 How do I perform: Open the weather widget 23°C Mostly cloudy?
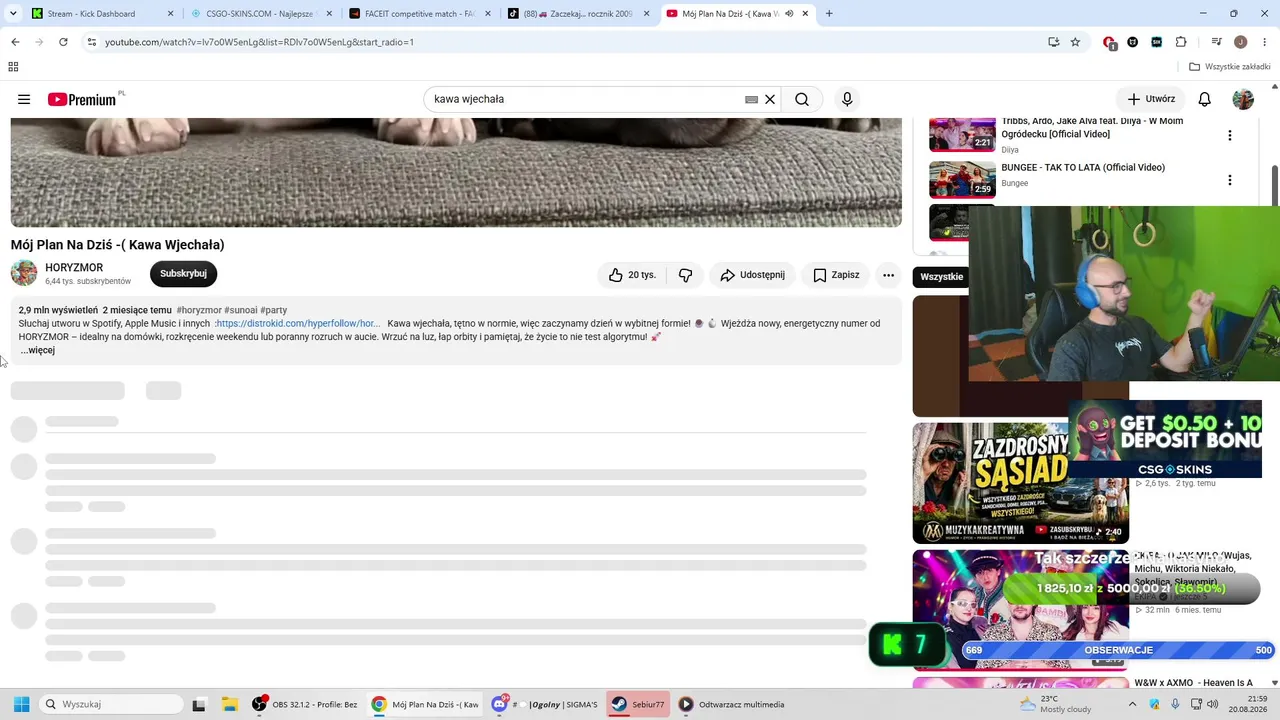click(1055, 704)
